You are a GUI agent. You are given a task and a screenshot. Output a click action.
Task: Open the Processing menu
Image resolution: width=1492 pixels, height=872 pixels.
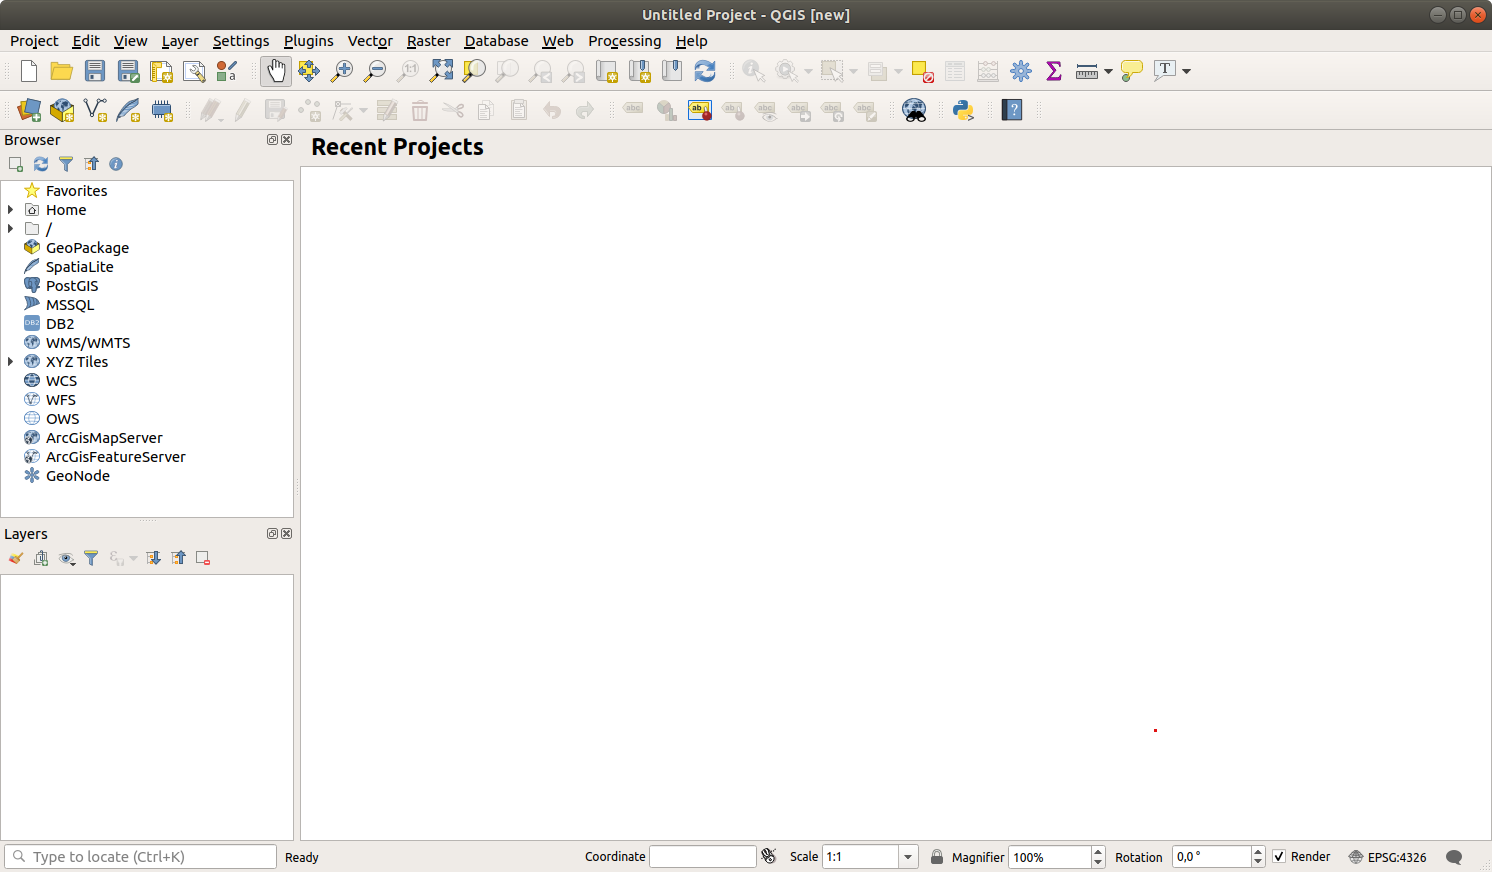(x=624, y=41)
